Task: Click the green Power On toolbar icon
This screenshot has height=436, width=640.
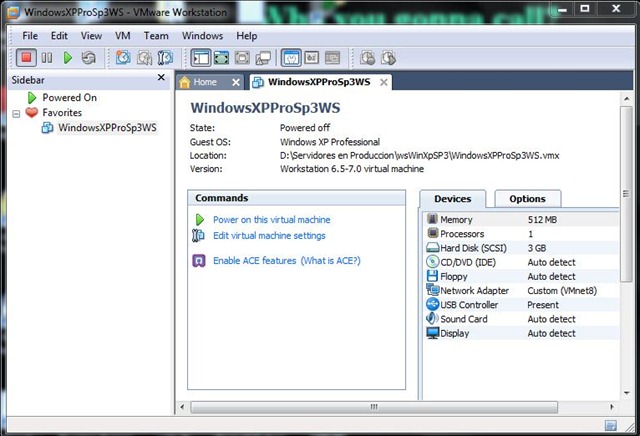Action: point(68,58)
